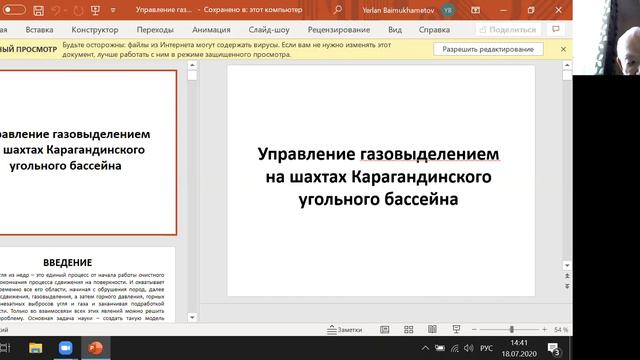This screenshot has width=640, height=360.
Task: Open the notification center icon
Action: [554, 349]
